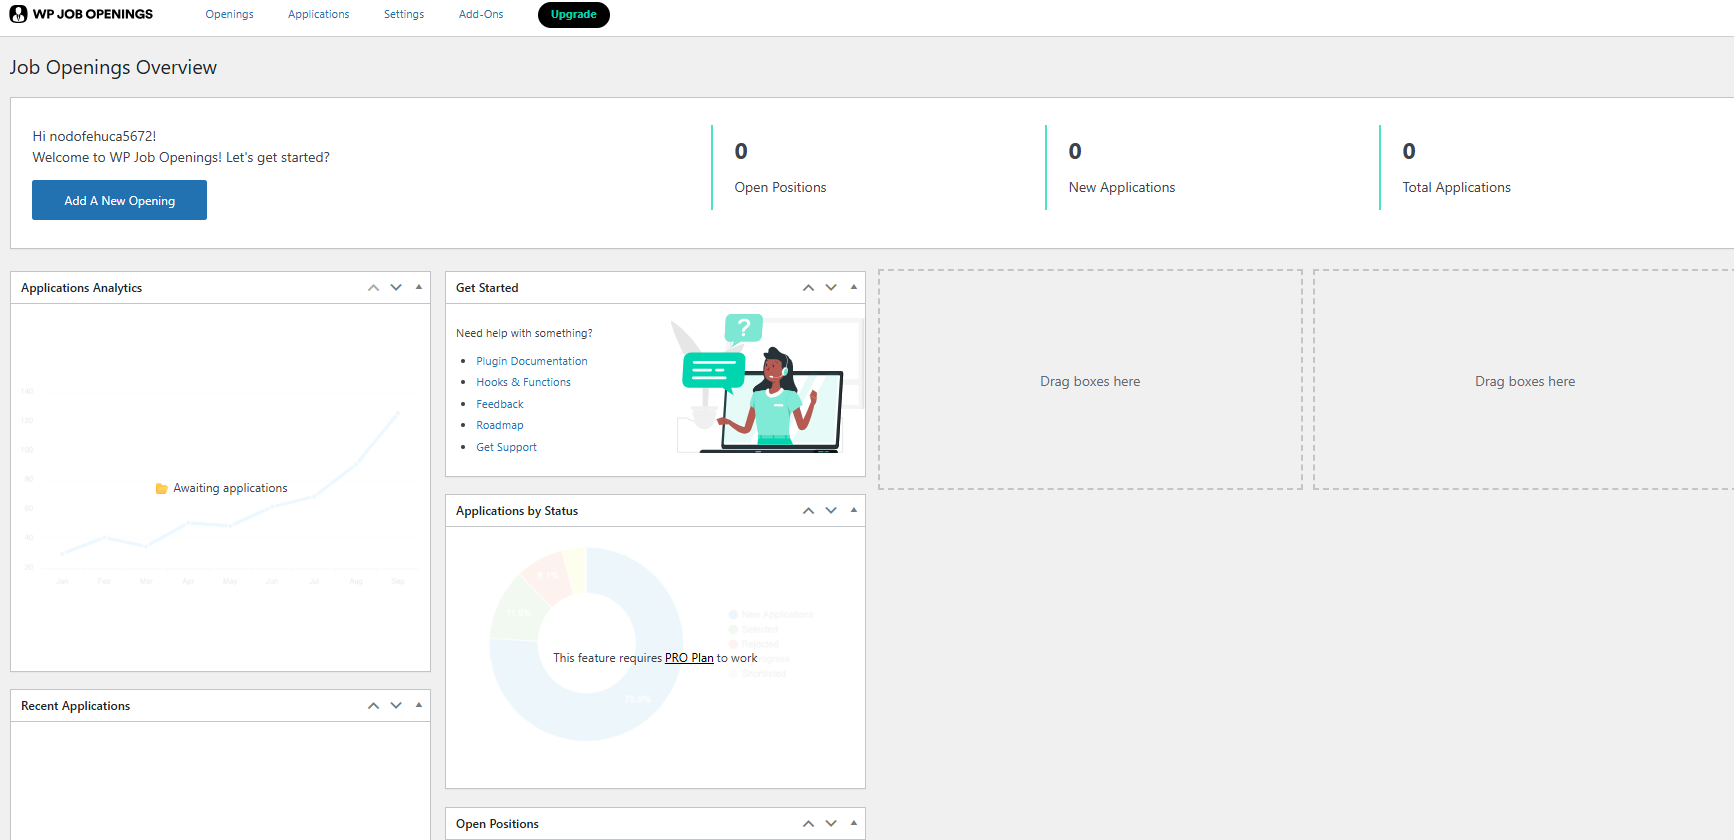Move Applications Analytics box down

click(396, 288)
